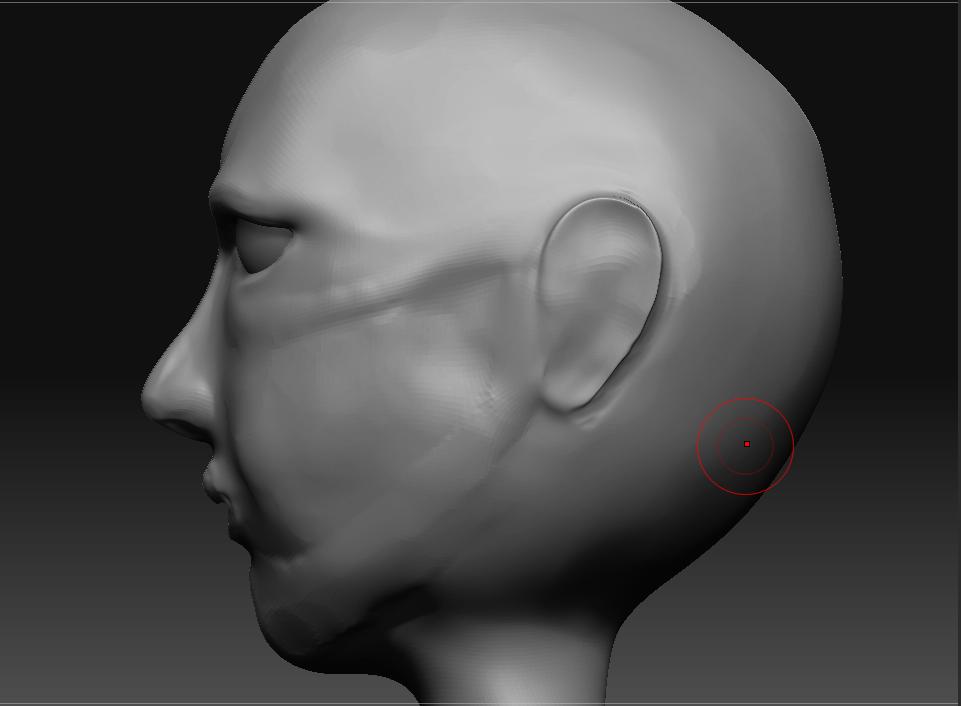The image size is (961, 706).
Task: Click the red dot at brush cursor center
Action: [x=746, y=444]
